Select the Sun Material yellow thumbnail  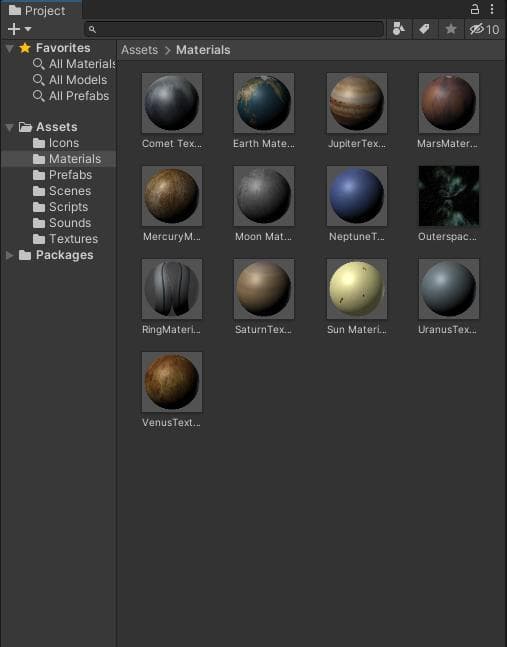click(x=357, y=289)
